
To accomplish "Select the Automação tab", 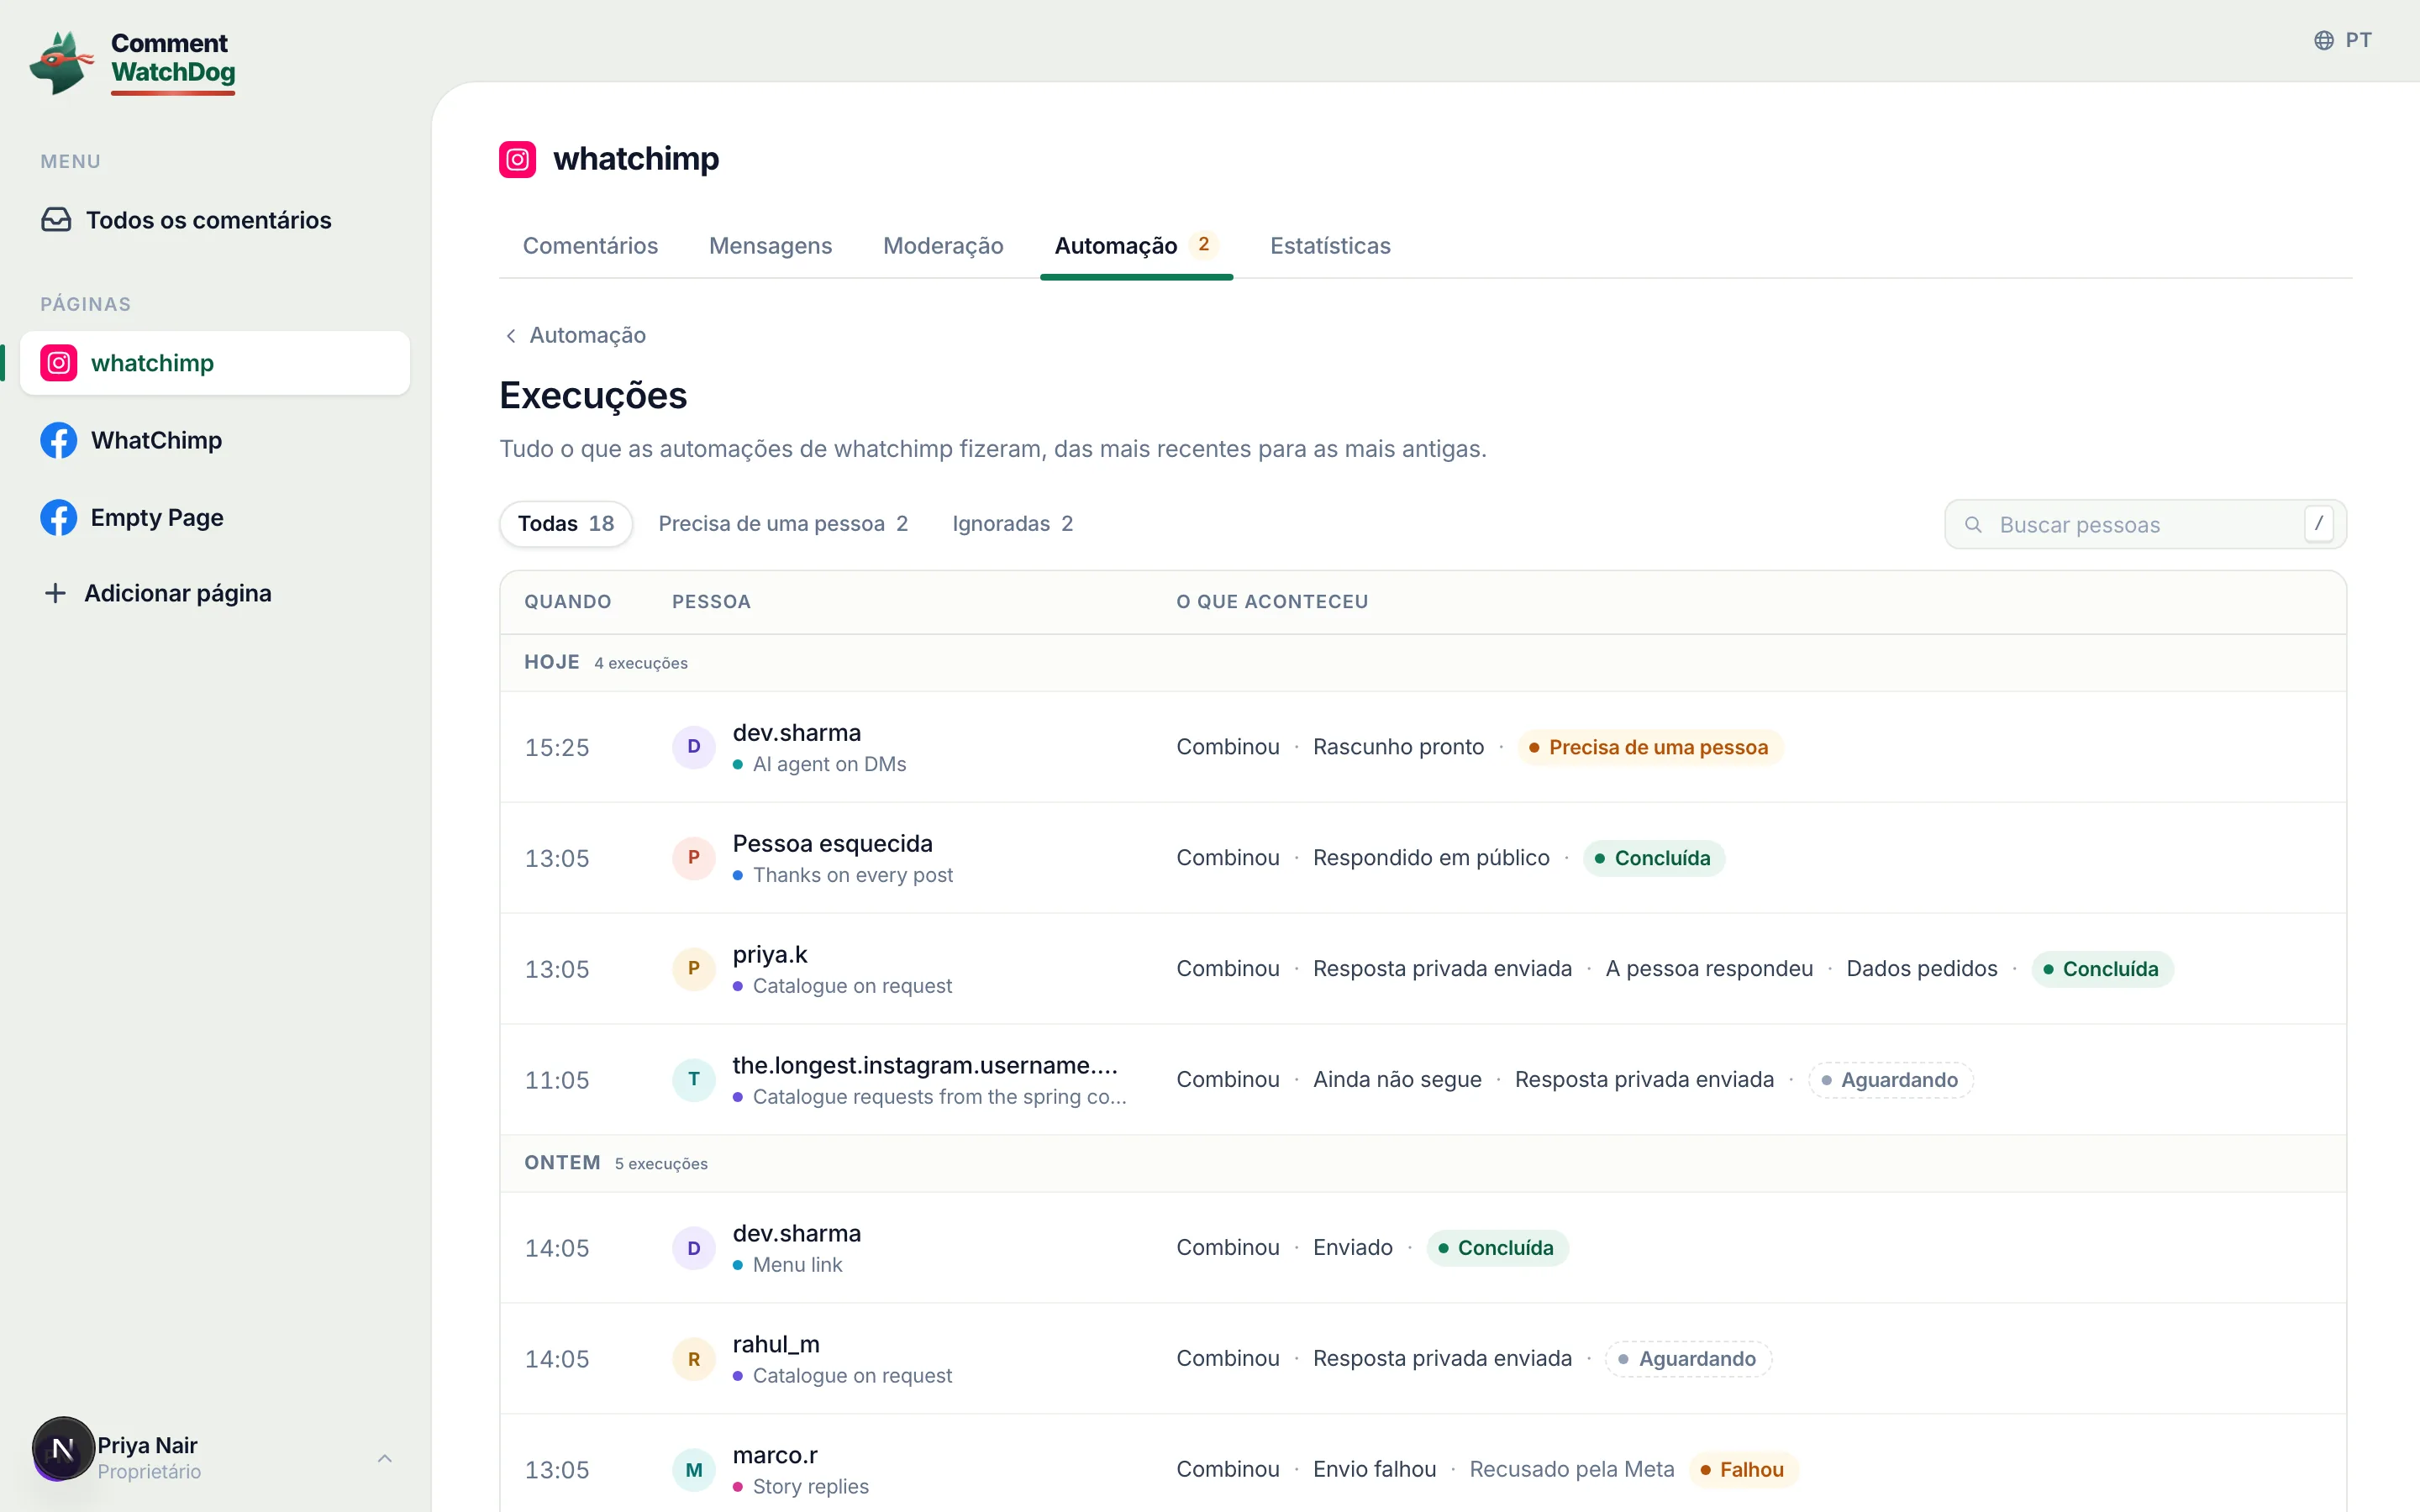I will [x=1136, y=246].
